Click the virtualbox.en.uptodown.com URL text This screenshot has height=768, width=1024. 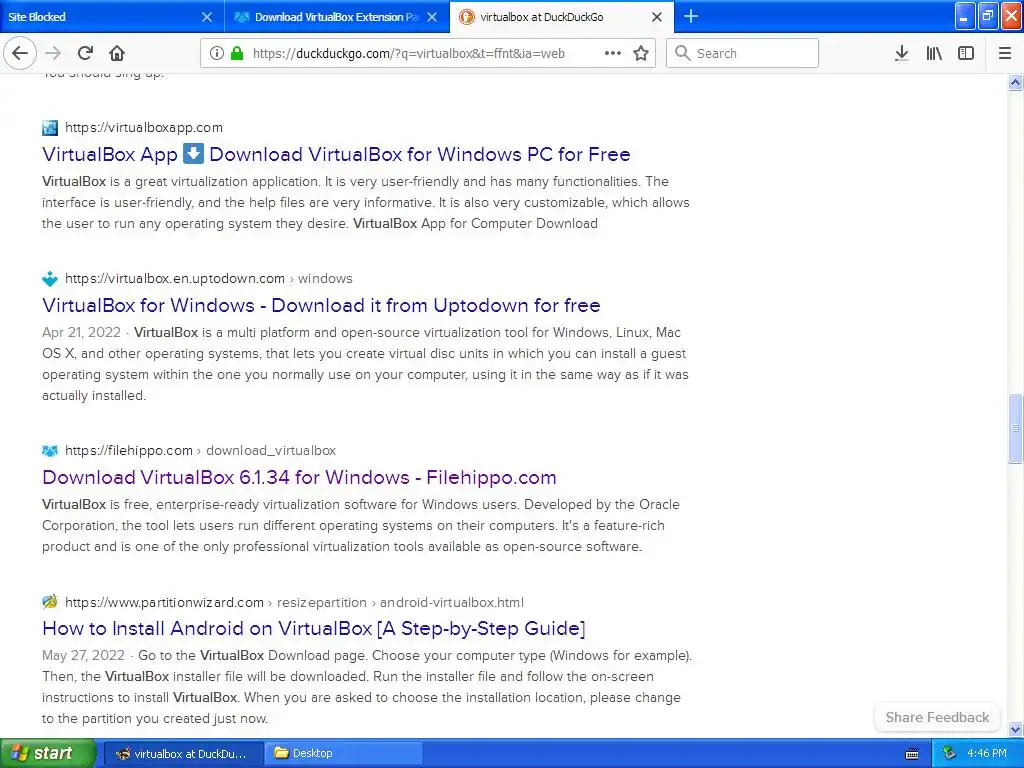(174, 278)
